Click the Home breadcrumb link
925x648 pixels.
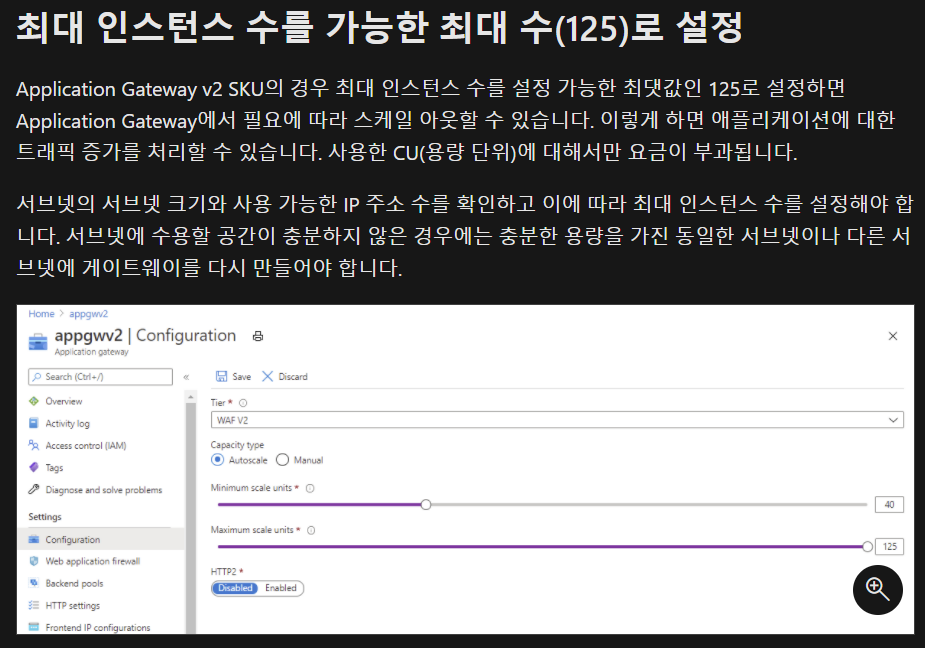click(x=41, y=314)
